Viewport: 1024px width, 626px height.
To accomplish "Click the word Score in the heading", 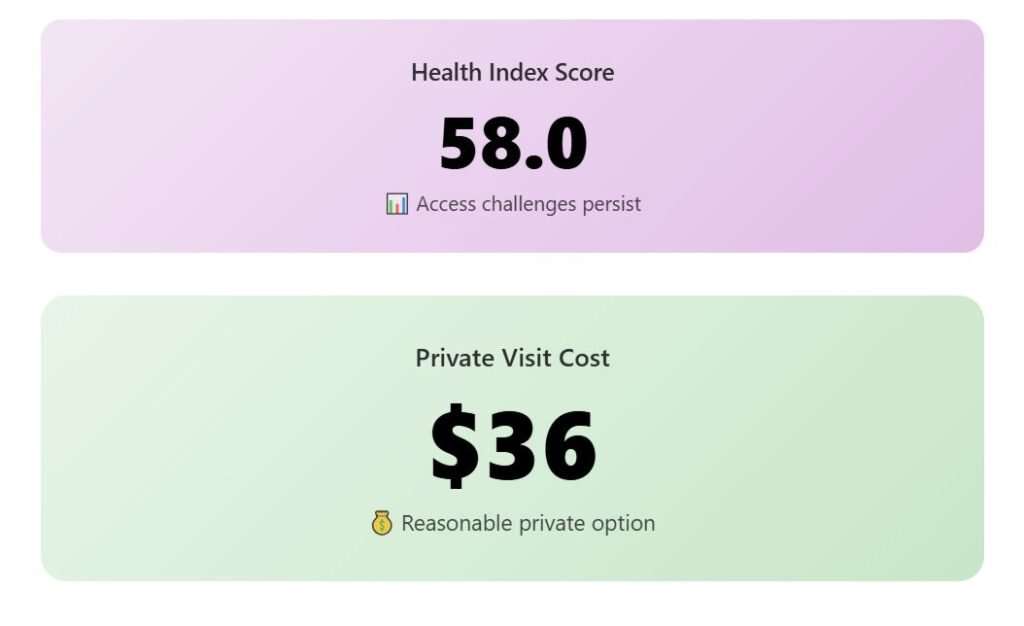I will tap(584, 73).
